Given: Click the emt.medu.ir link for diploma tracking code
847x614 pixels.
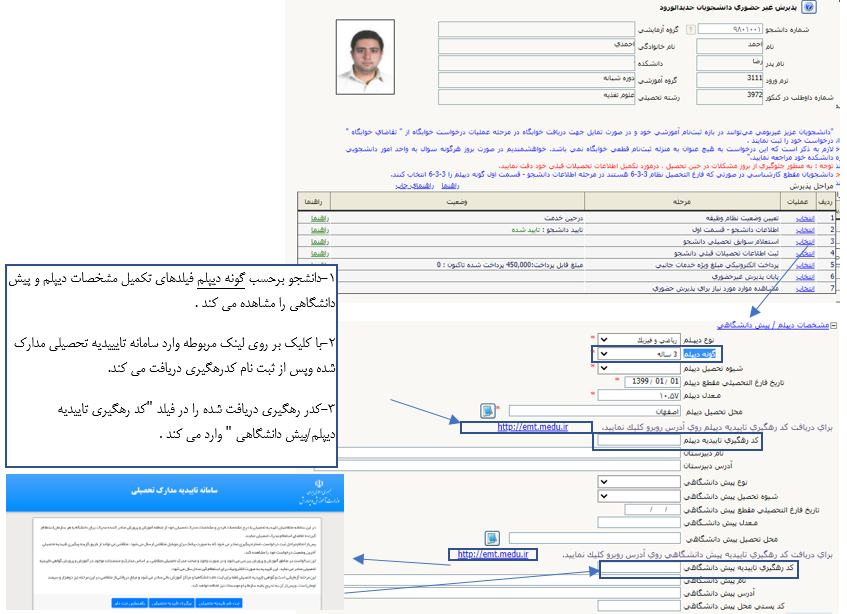Looking at the screenshot, I should [x=533, y=427].
